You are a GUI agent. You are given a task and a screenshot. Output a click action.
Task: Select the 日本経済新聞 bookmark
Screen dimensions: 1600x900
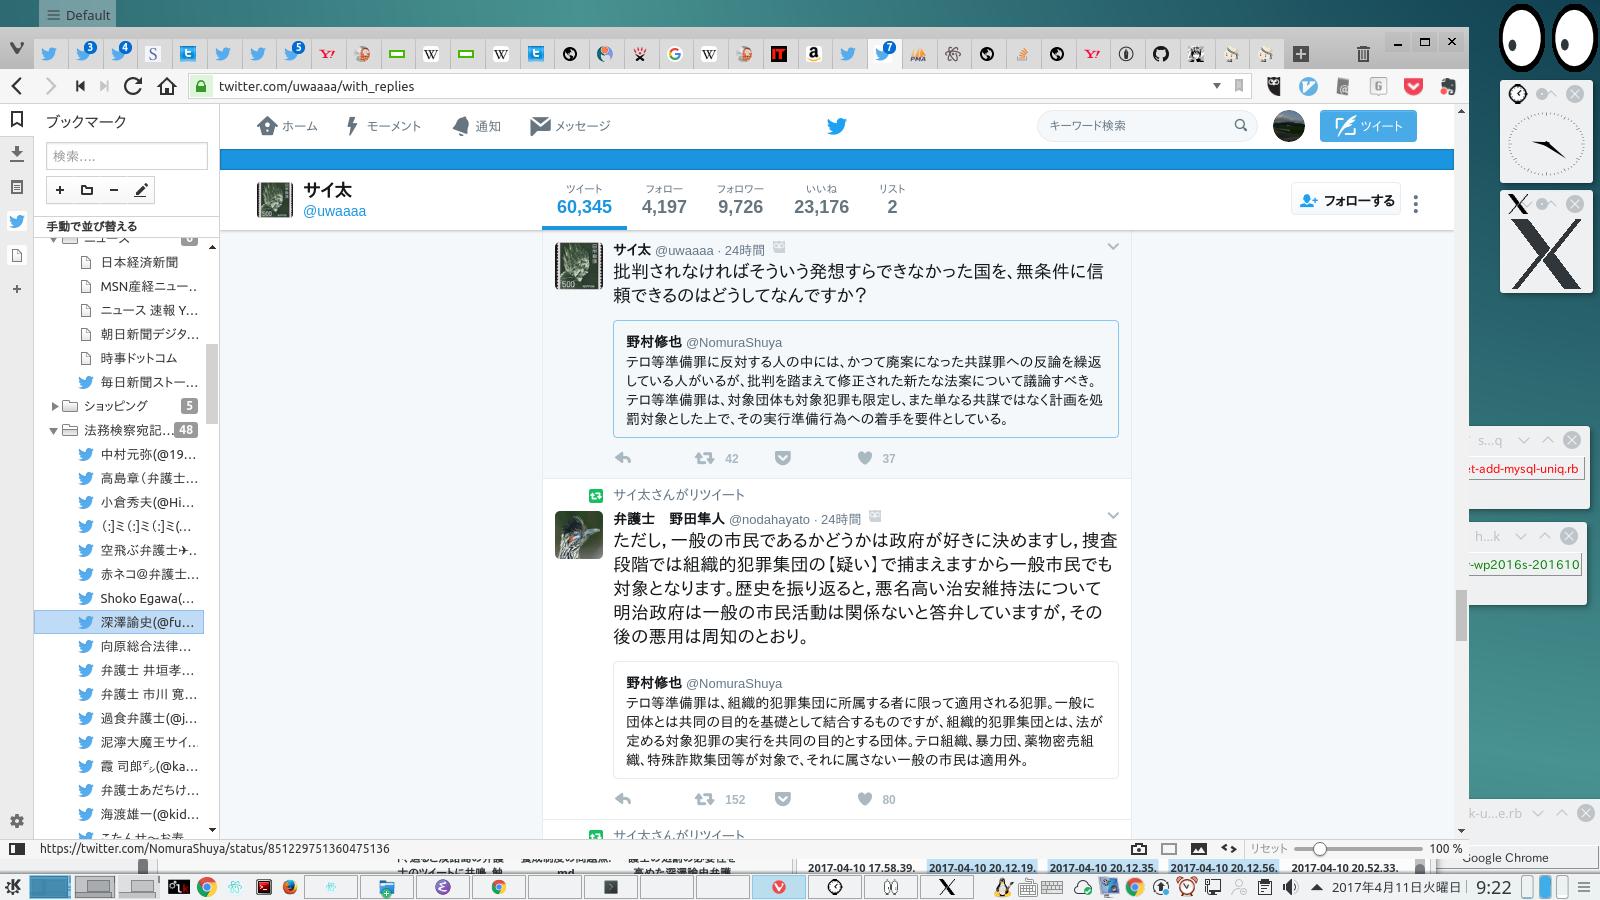(x=139, y=262)
